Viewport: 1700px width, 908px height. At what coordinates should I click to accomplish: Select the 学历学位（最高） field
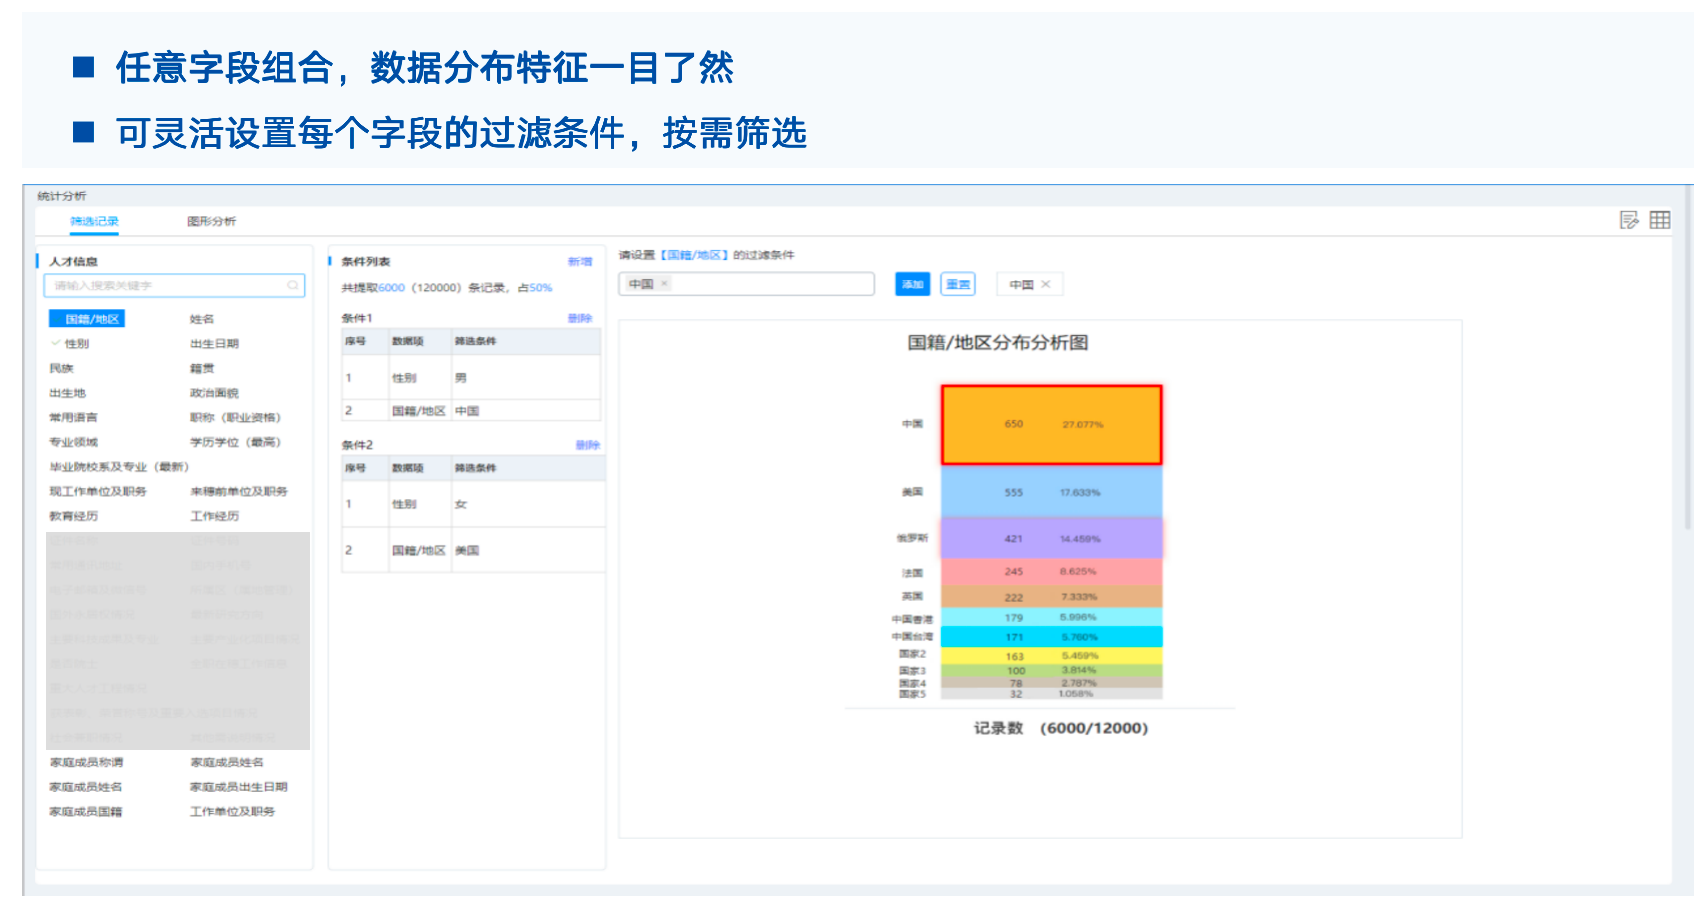236,442
